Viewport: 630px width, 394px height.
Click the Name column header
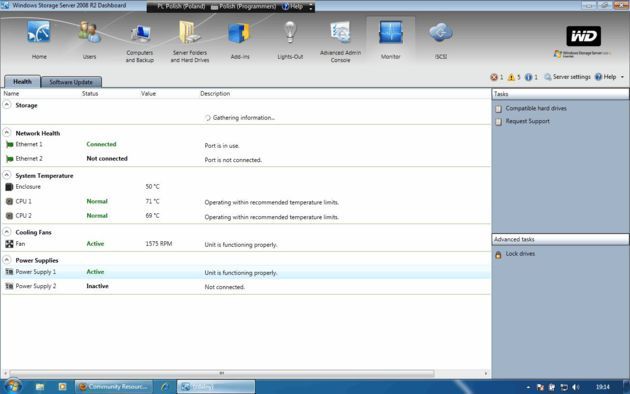(11, 94)
